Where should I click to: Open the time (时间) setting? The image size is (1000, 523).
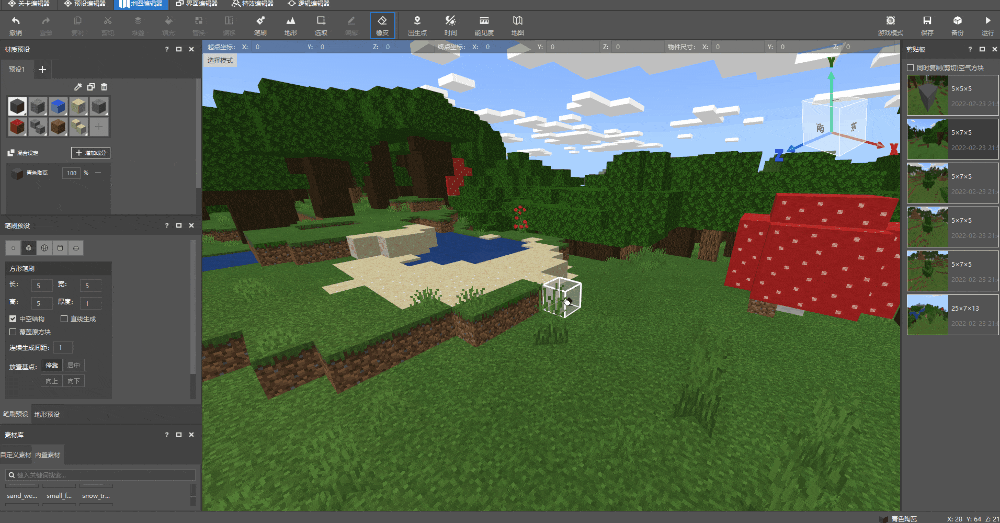click(451, 24)
